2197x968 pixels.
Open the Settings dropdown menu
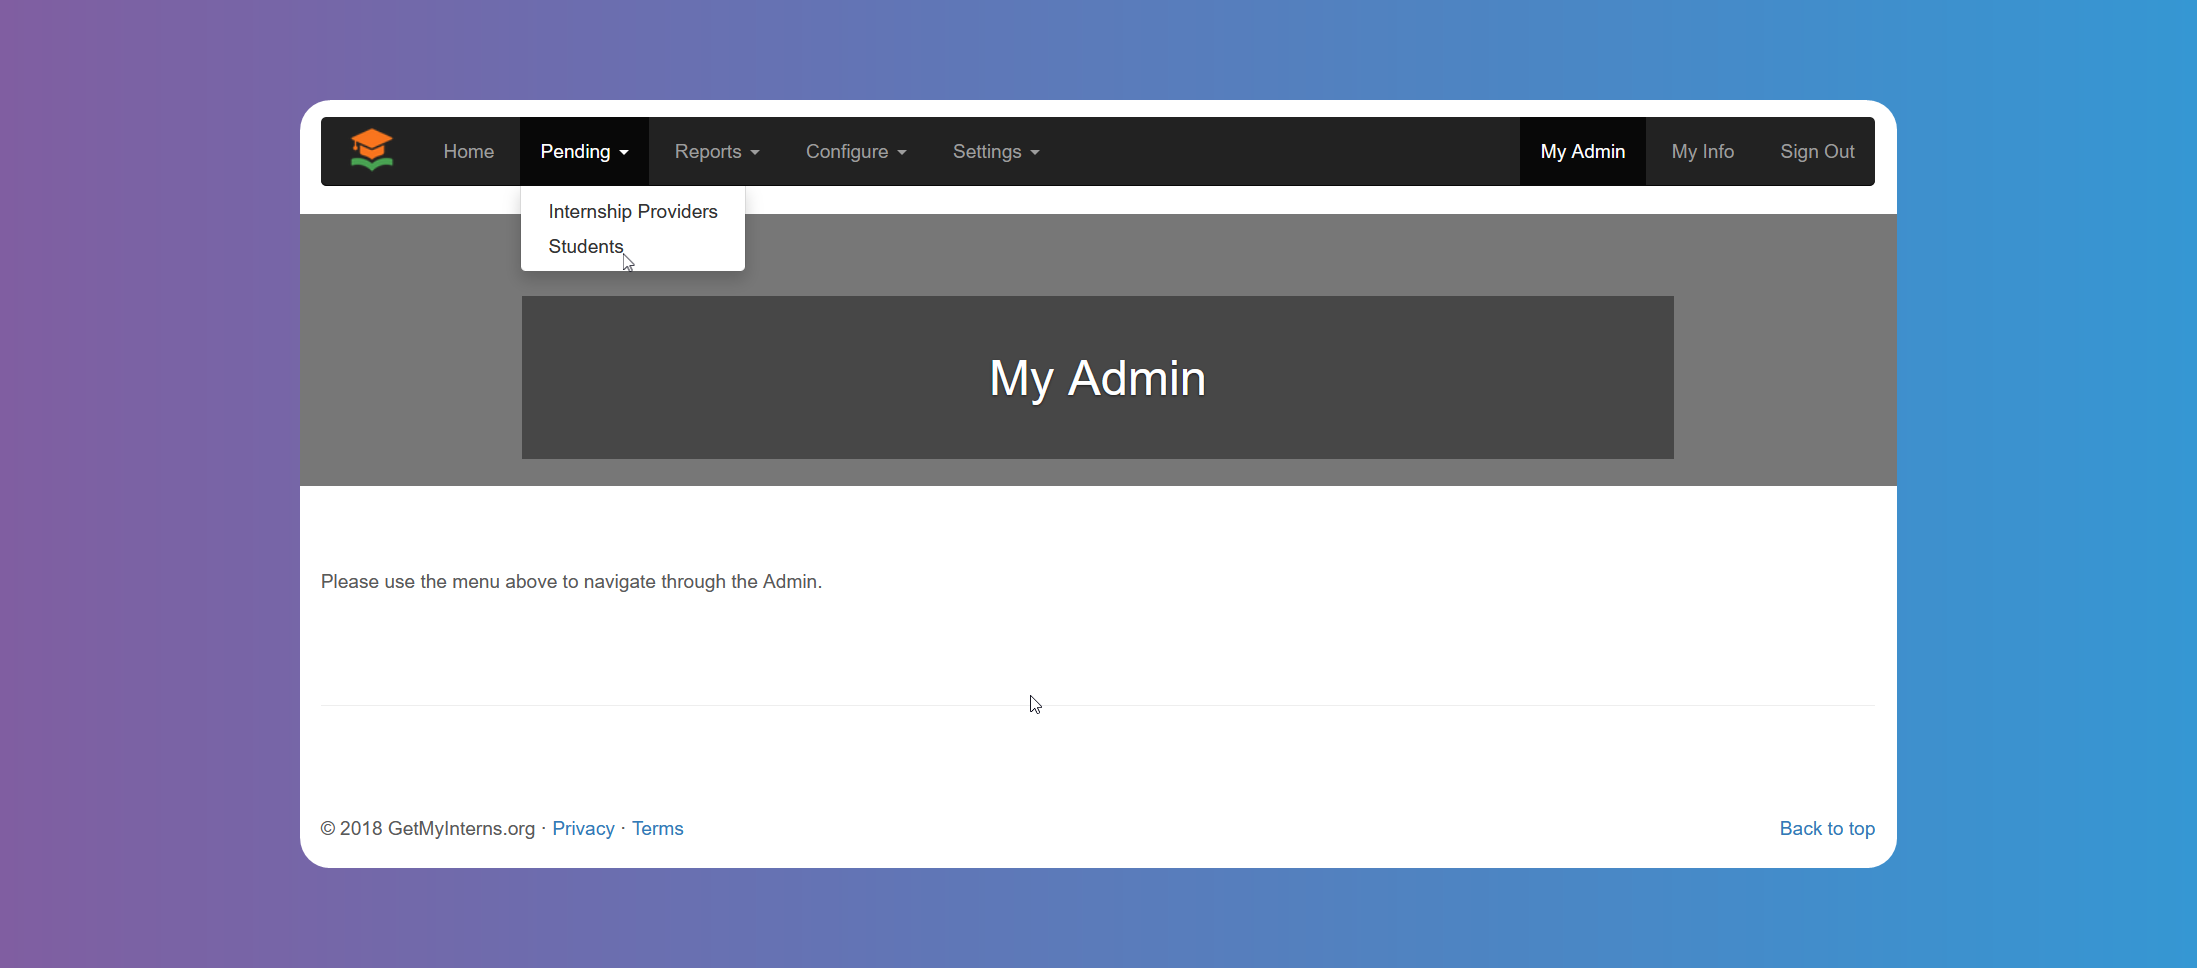(x=995, y=152)
